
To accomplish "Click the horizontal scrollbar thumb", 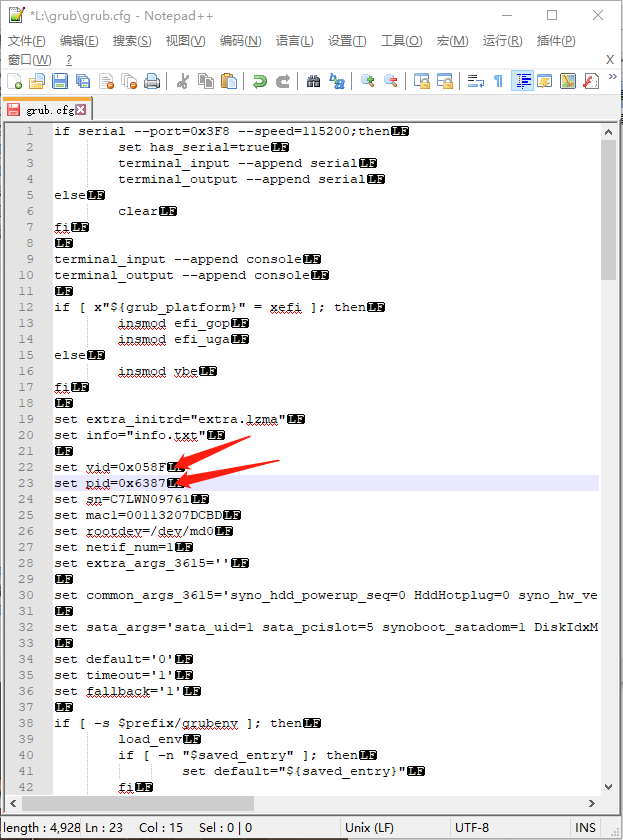I will (138, 803).
